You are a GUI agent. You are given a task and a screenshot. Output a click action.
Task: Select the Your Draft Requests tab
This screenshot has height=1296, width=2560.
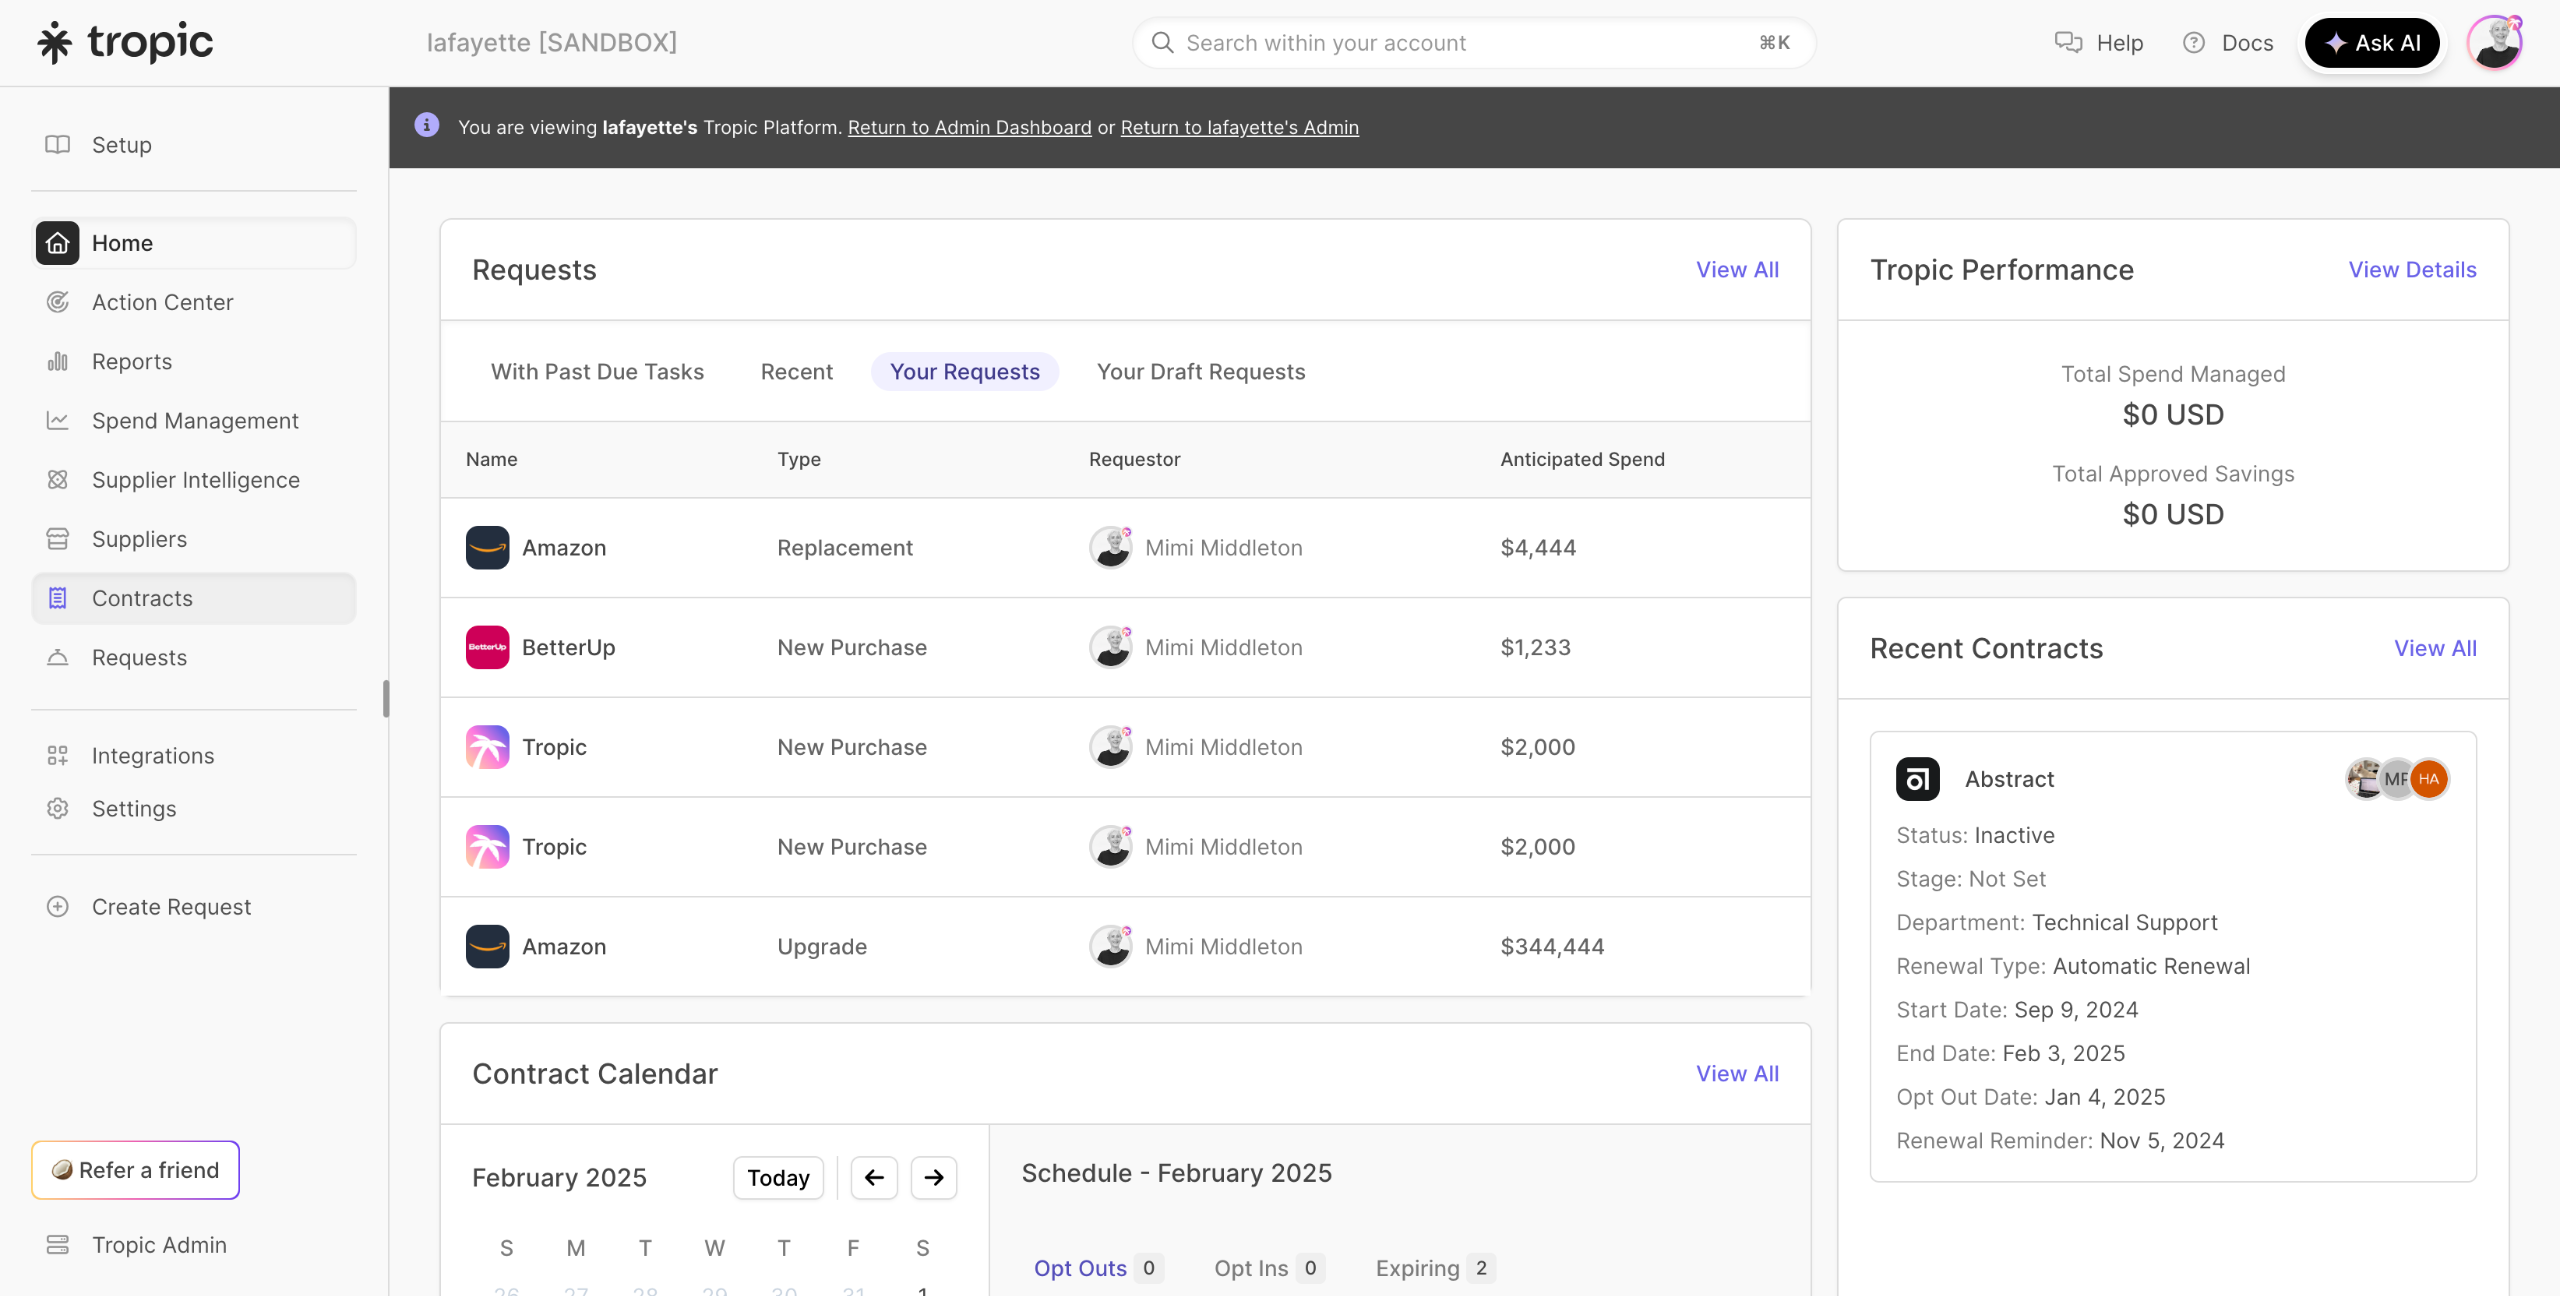[x=1200, y=372]
